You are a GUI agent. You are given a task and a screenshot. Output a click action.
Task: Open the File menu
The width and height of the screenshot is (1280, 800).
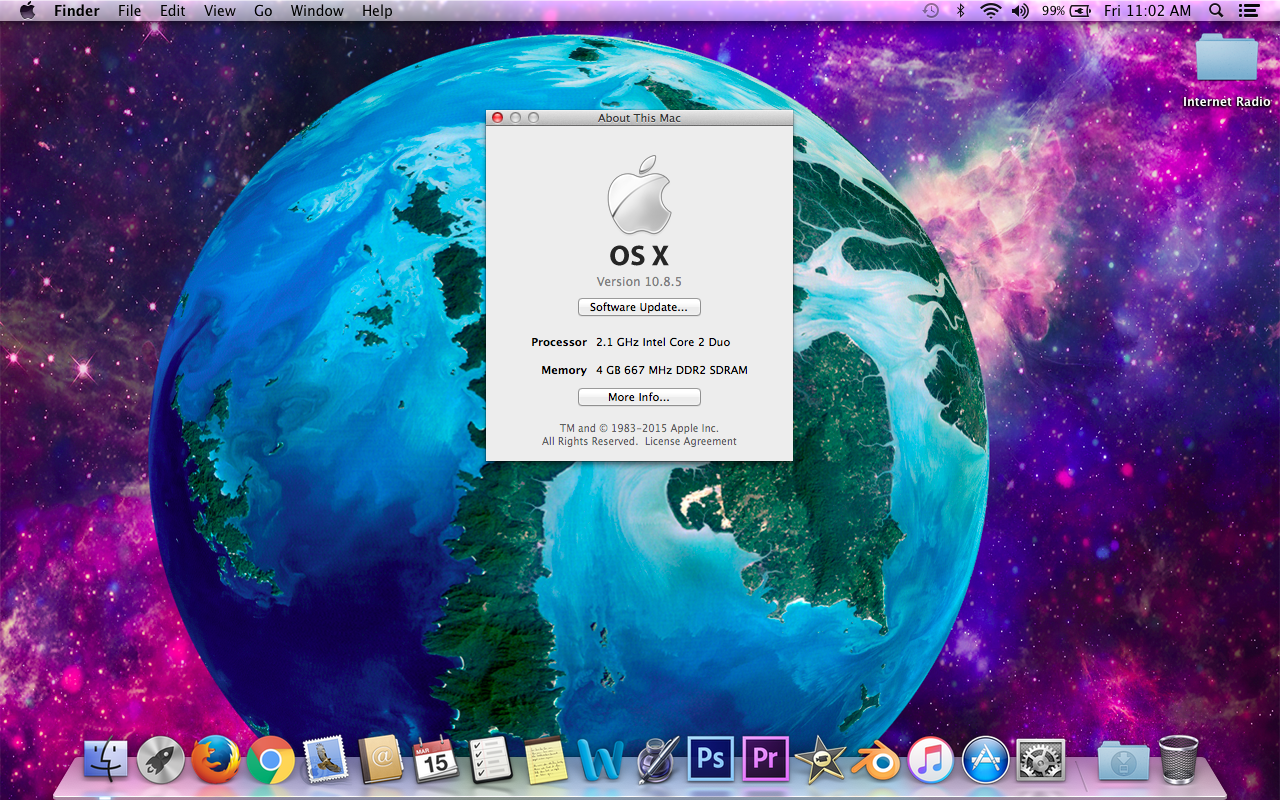coord(129,11)
